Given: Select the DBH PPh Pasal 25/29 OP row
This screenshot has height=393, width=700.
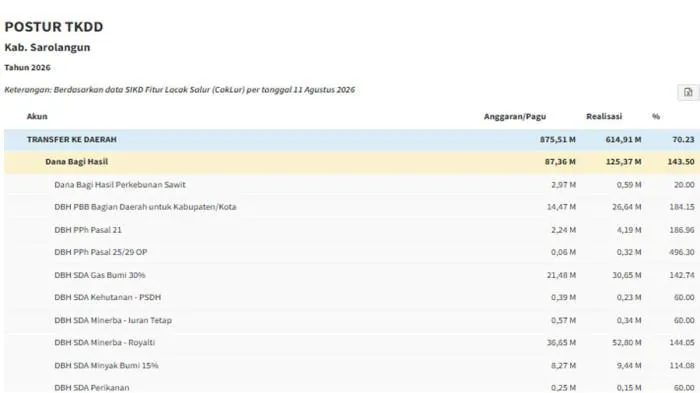Looking at the screenshot, I should tap(352, 252).
